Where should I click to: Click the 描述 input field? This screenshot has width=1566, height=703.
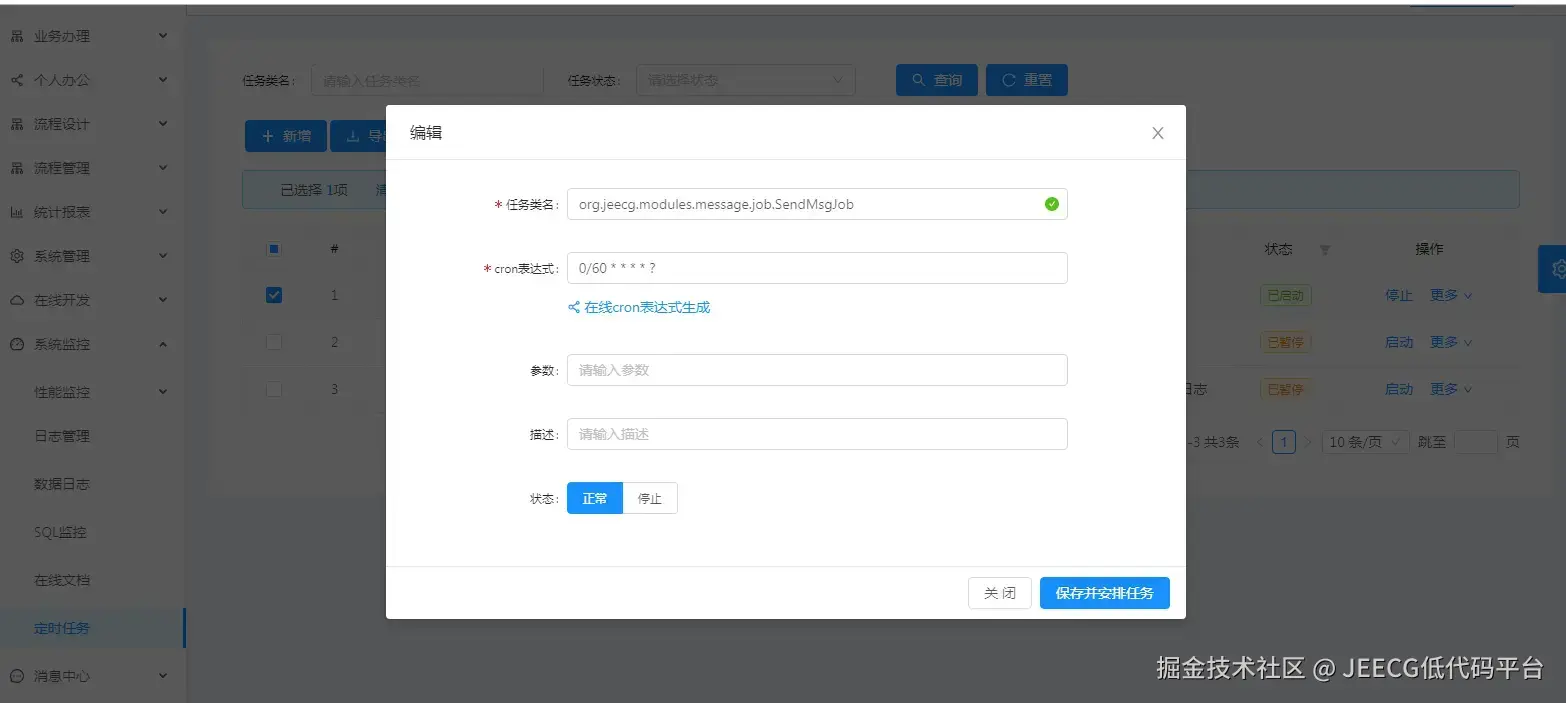817,434
